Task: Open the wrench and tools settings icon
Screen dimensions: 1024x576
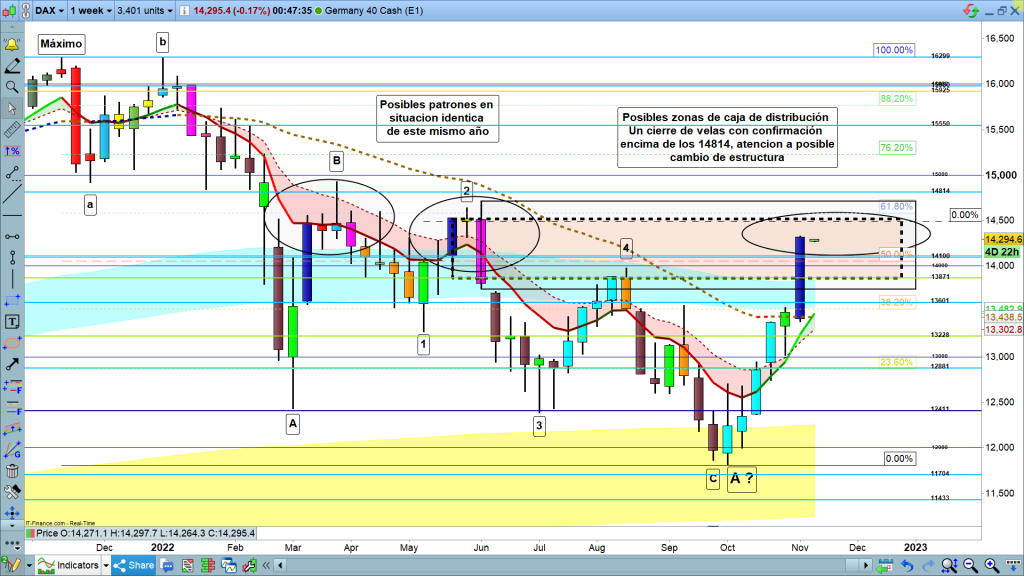Action: 12,492
